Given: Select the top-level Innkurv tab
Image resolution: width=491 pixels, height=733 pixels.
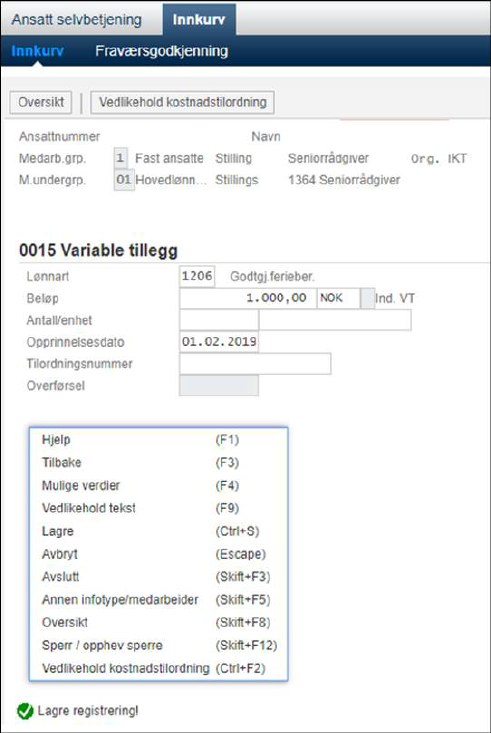Looking at the screenshot, I should pyautogui.click(x=199, y=20).
